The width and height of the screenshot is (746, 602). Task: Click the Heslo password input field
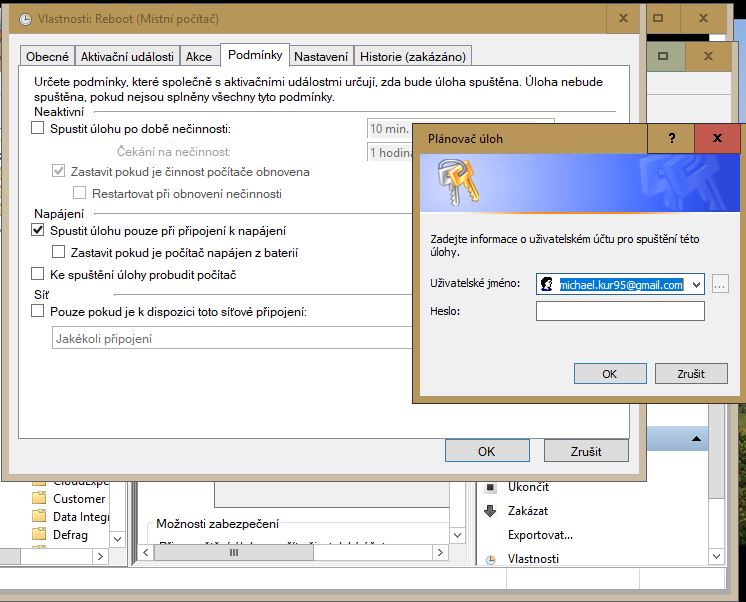(620, 311)
